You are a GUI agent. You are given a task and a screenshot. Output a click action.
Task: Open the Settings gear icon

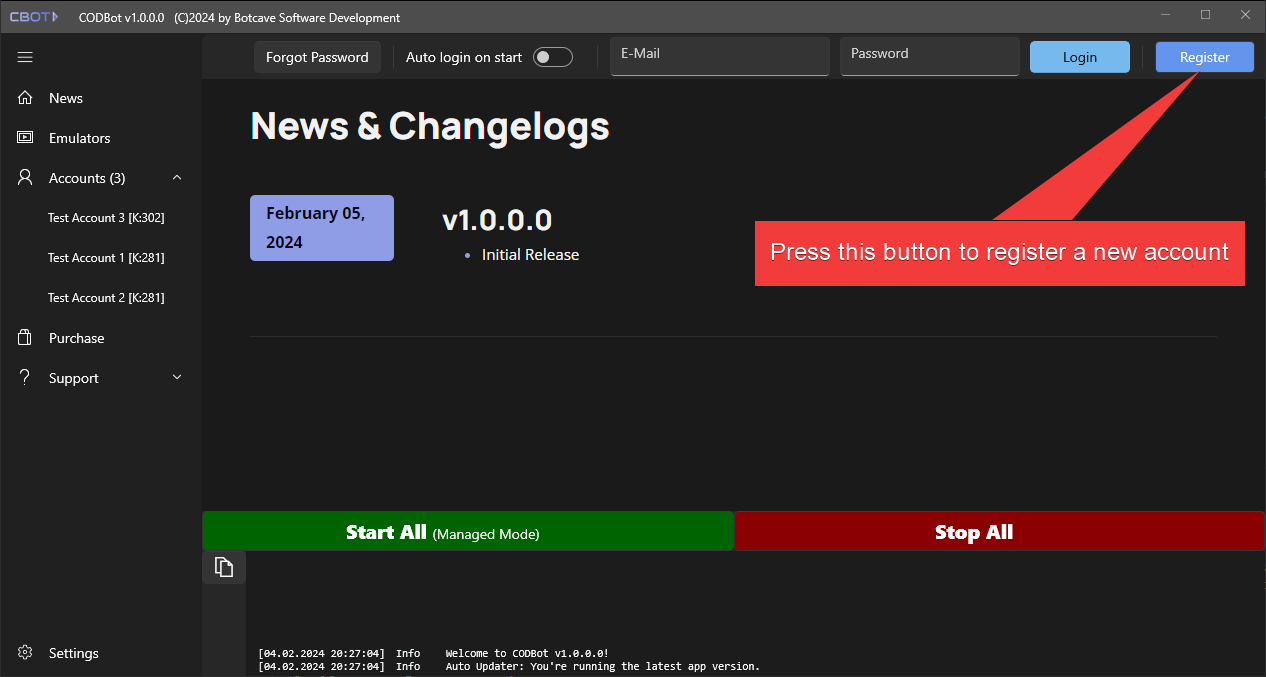coord(26,653)
